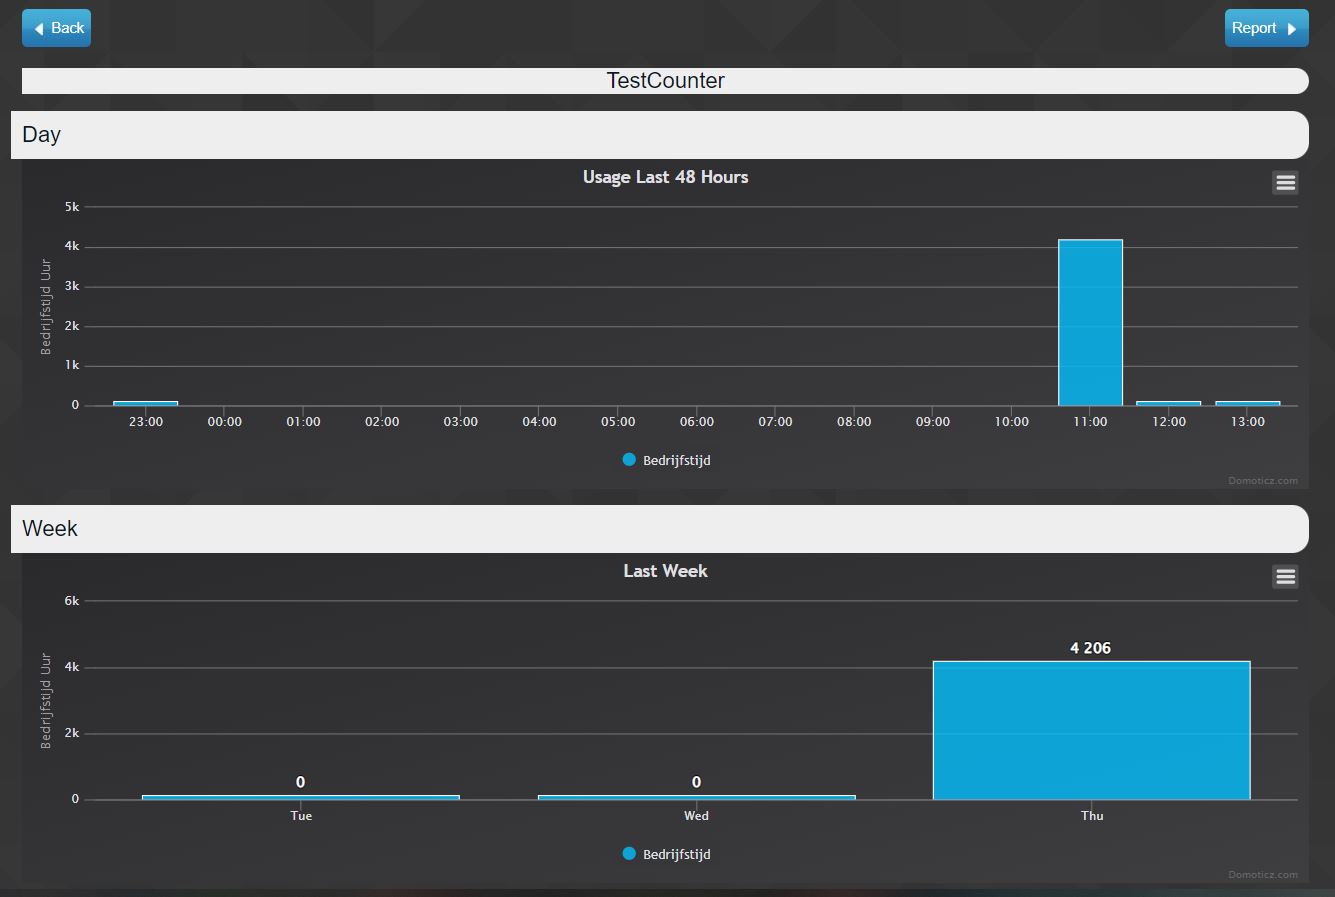This screenshot has width=1335, height=897.
Task: Open the Report page
Action: click(x=1266, y=28)
